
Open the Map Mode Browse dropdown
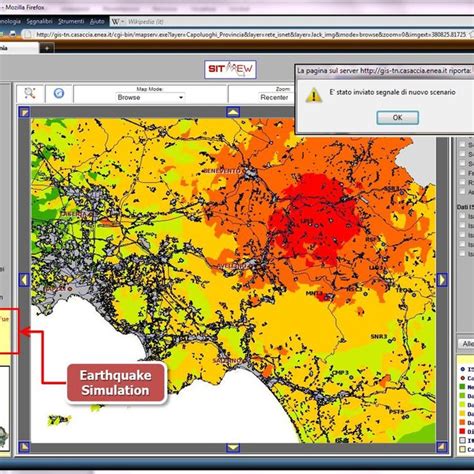click(x=150, y=97)
